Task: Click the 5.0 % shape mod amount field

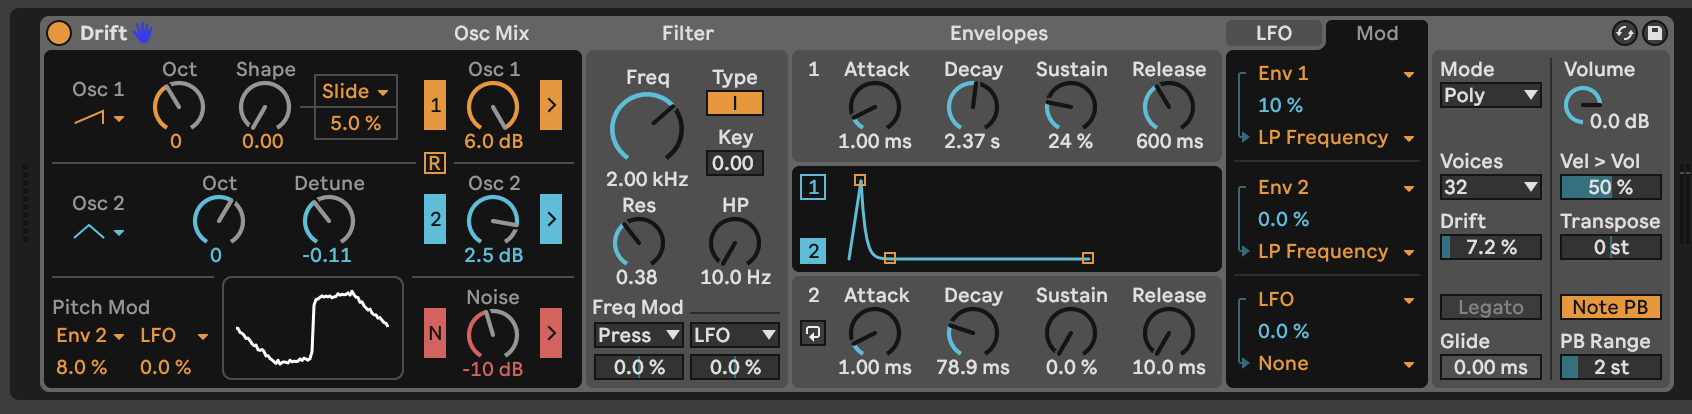Action: (356, 123)
